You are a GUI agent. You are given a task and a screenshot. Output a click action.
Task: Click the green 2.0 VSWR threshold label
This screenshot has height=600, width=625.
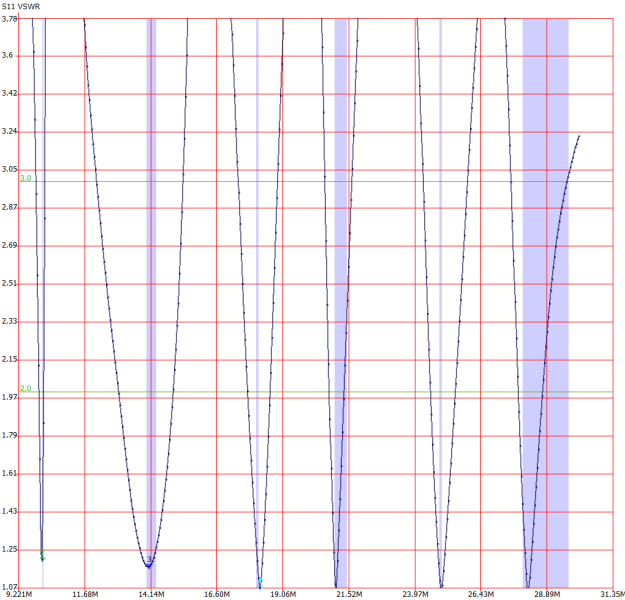click(26, 388)
